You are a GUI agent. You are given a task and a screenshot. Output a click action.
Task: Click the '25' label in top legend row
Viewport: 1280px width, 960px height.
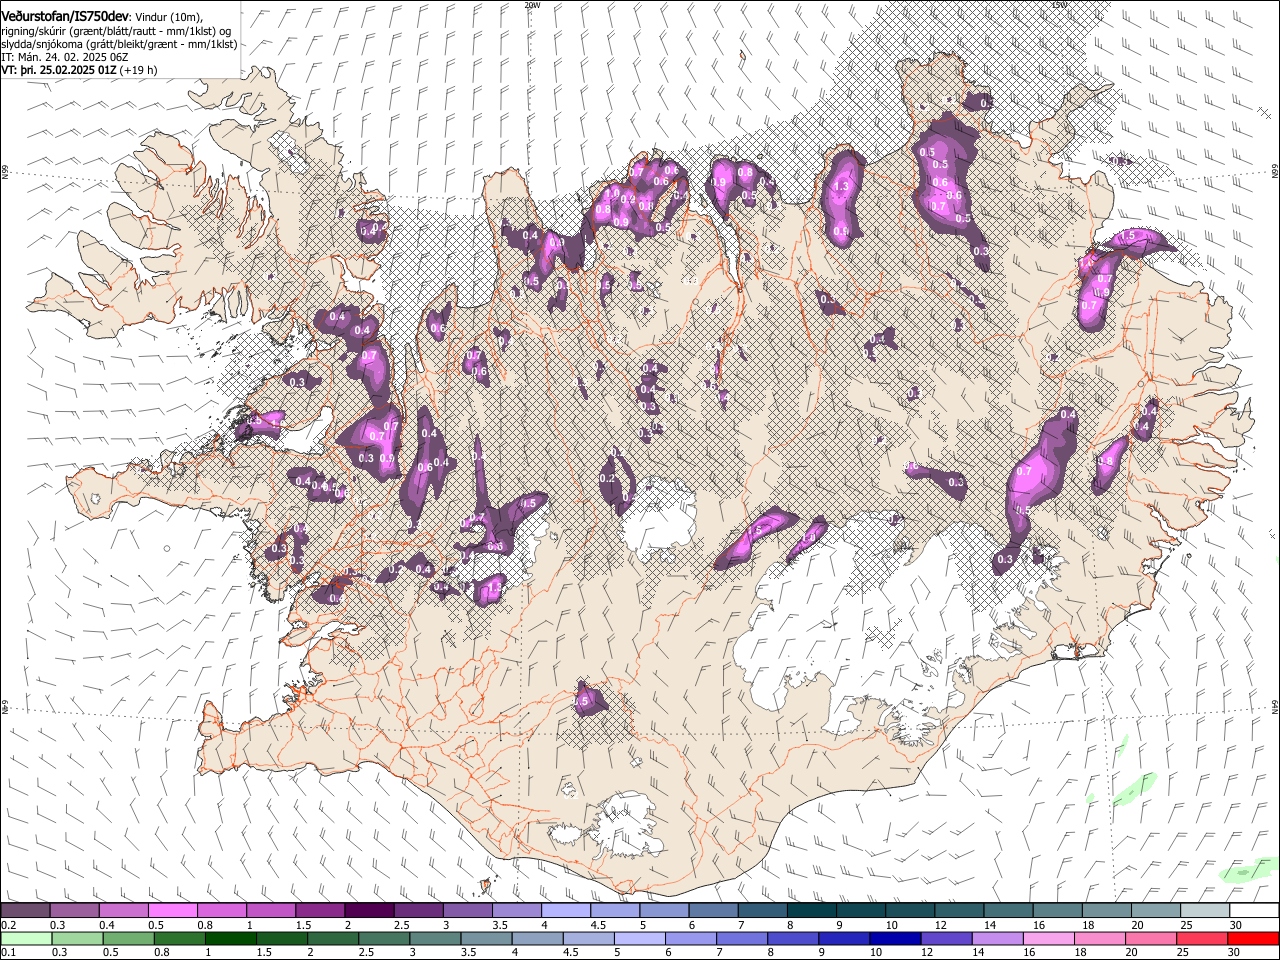(x=1186, y=925)
